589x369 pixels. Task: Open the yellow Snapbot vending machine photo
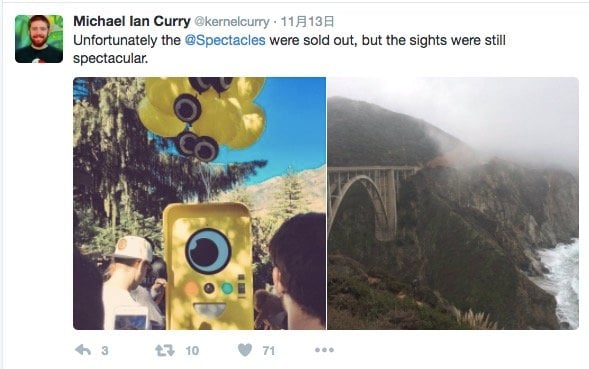tap(199, 203)
